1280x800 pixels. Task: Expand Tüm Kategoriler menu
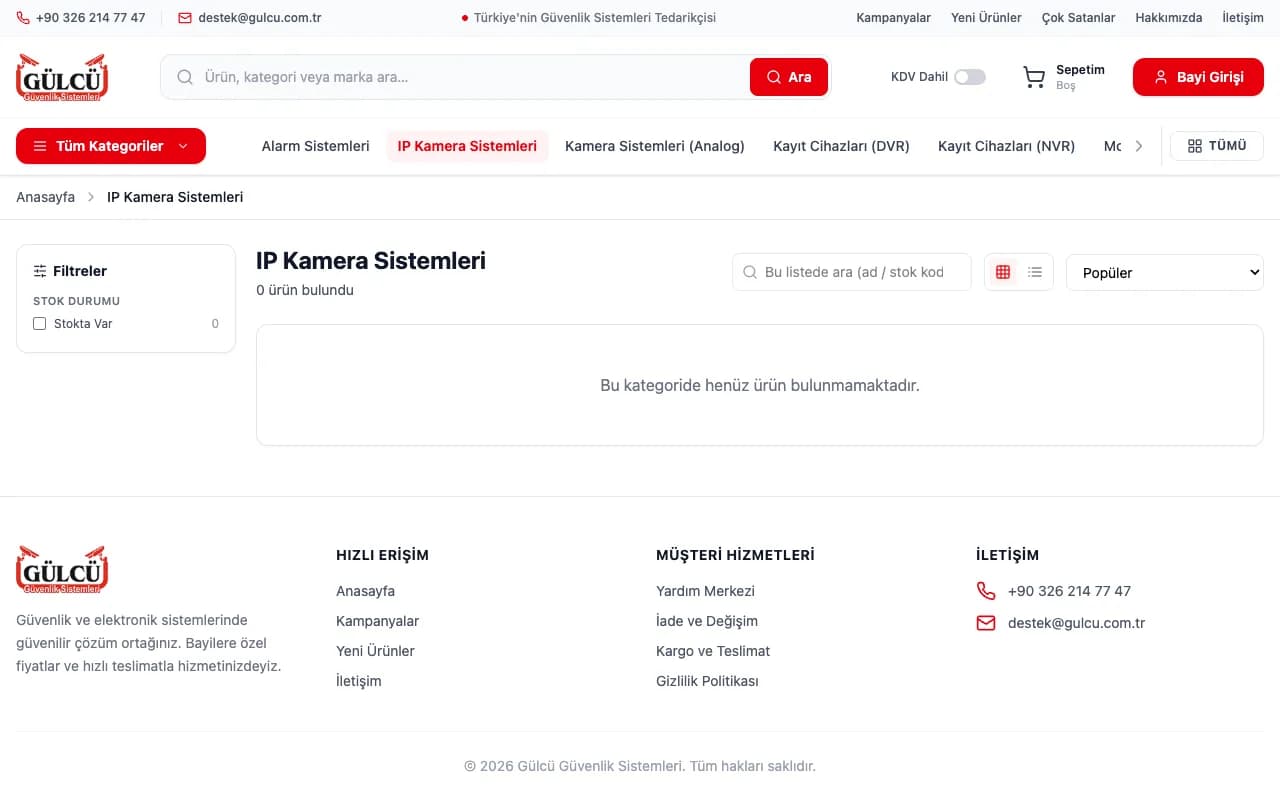click(111, 146)
